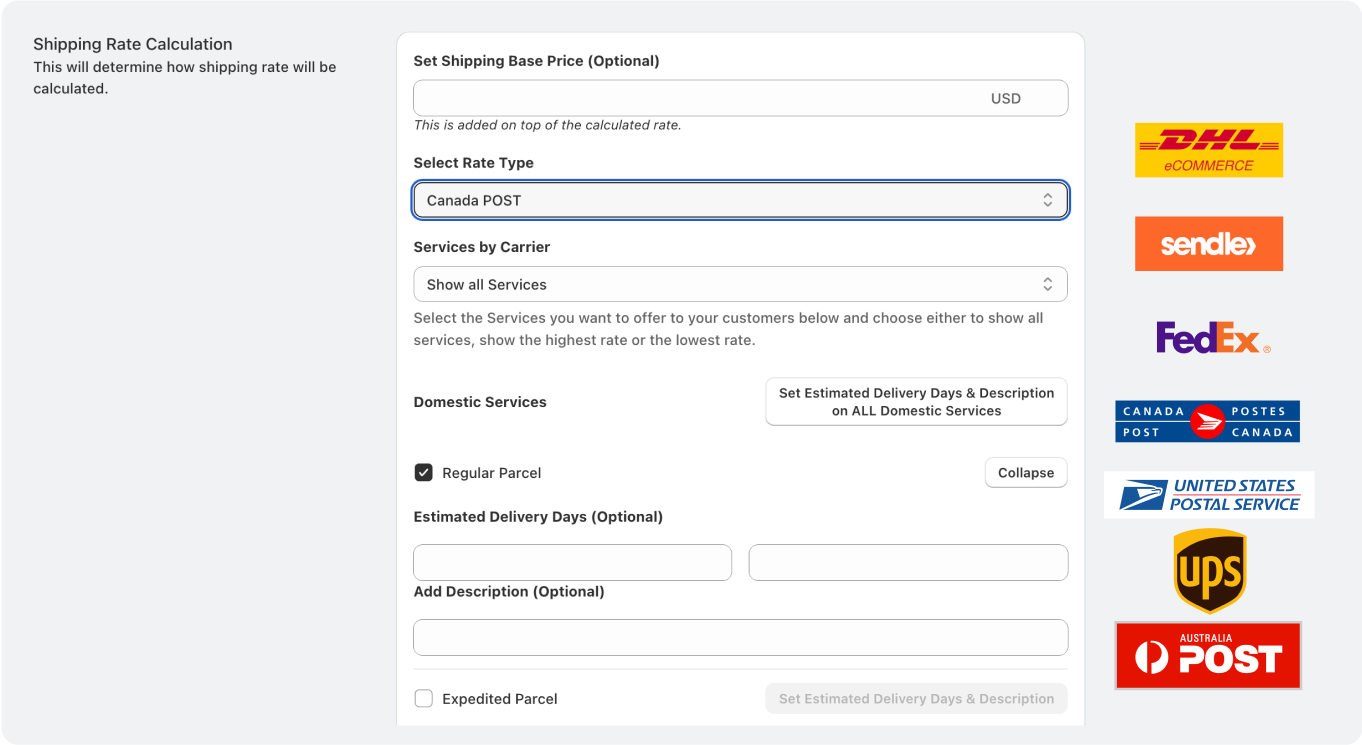Click the Add Description text field
Screen dimensions: 1362x745
(740, 638)
